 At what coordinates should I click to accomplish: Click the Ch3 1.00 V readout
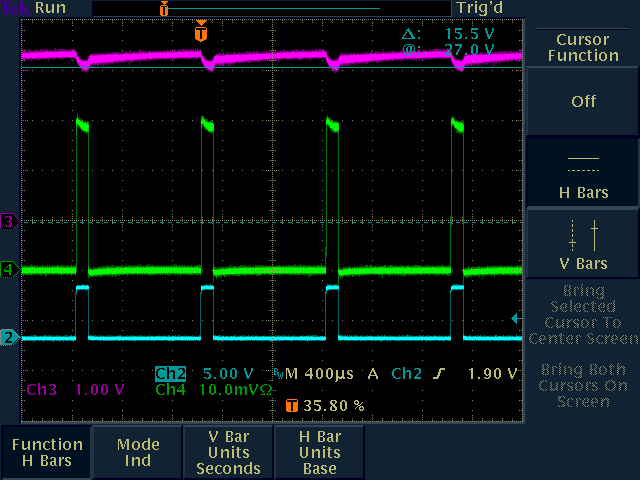[76, 389]
